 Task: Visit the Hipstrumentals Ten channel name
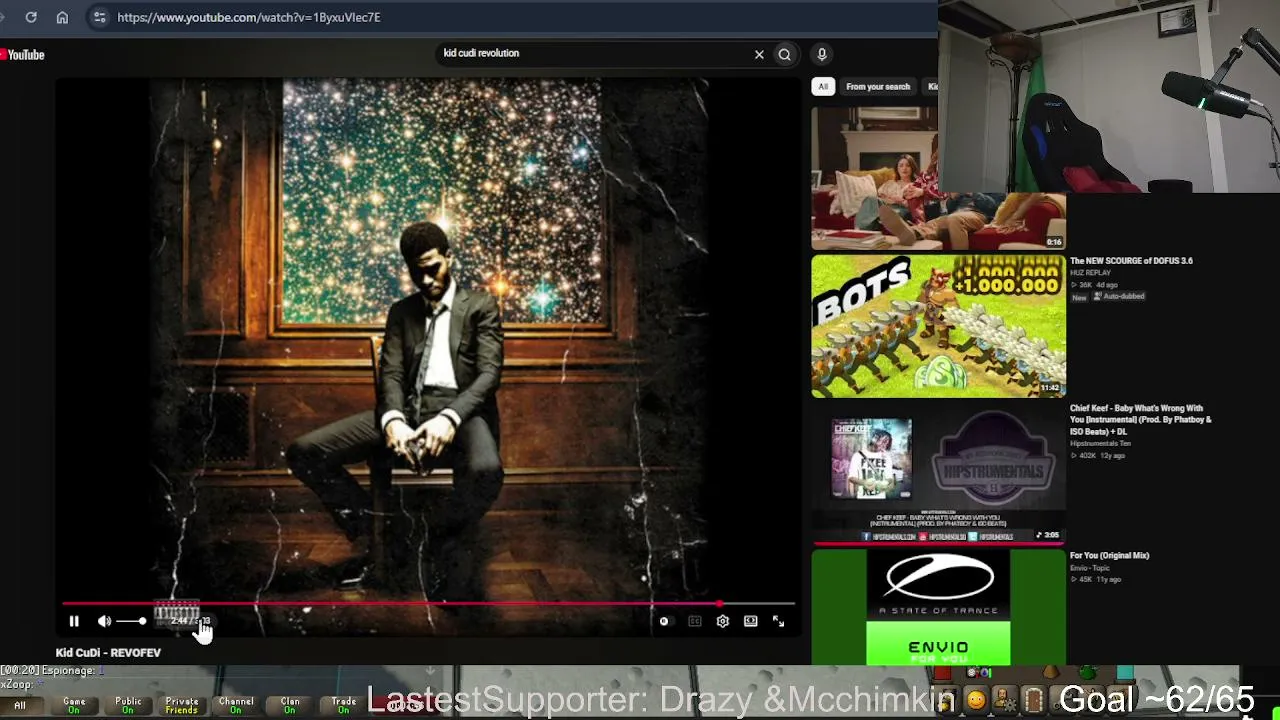tap(1100, 443)
